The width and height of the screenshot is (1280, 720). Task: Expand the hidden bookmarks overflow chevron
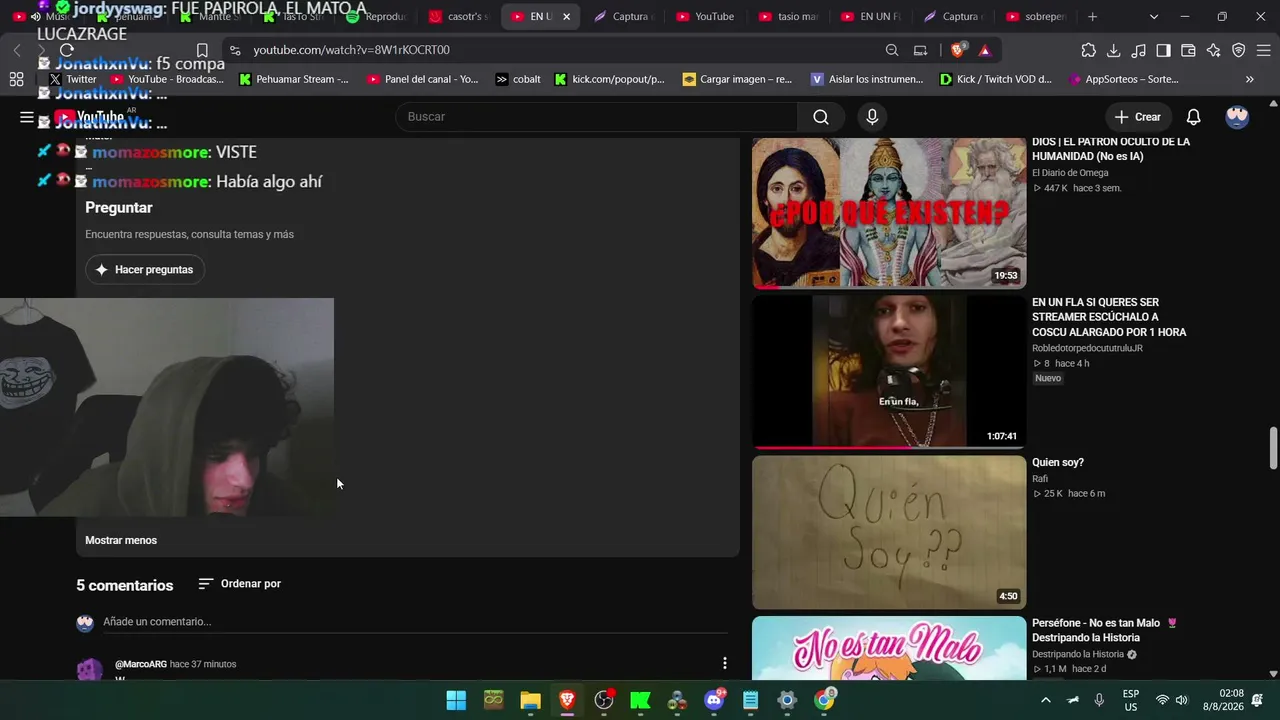[1250, 79]
